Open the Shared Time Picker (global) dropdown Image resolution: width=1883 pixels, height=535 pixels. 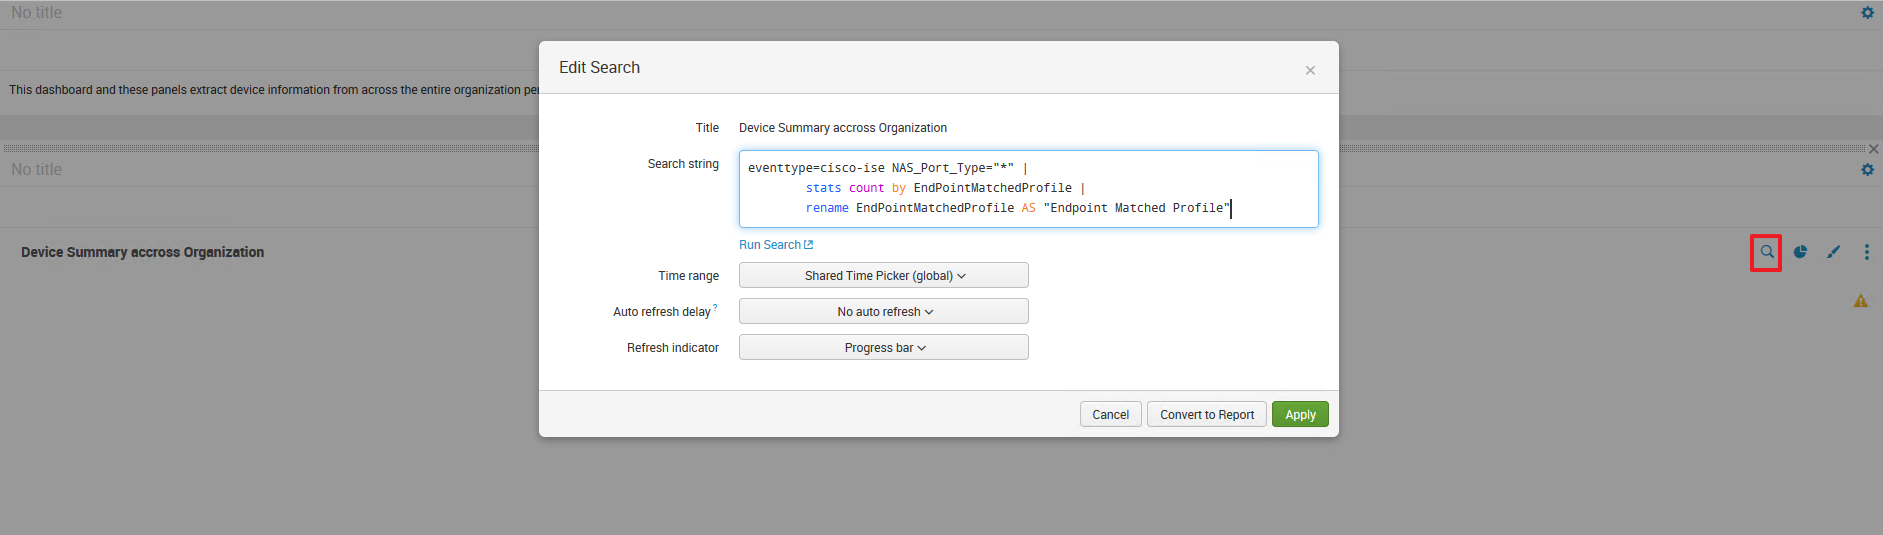click(884, 276)
